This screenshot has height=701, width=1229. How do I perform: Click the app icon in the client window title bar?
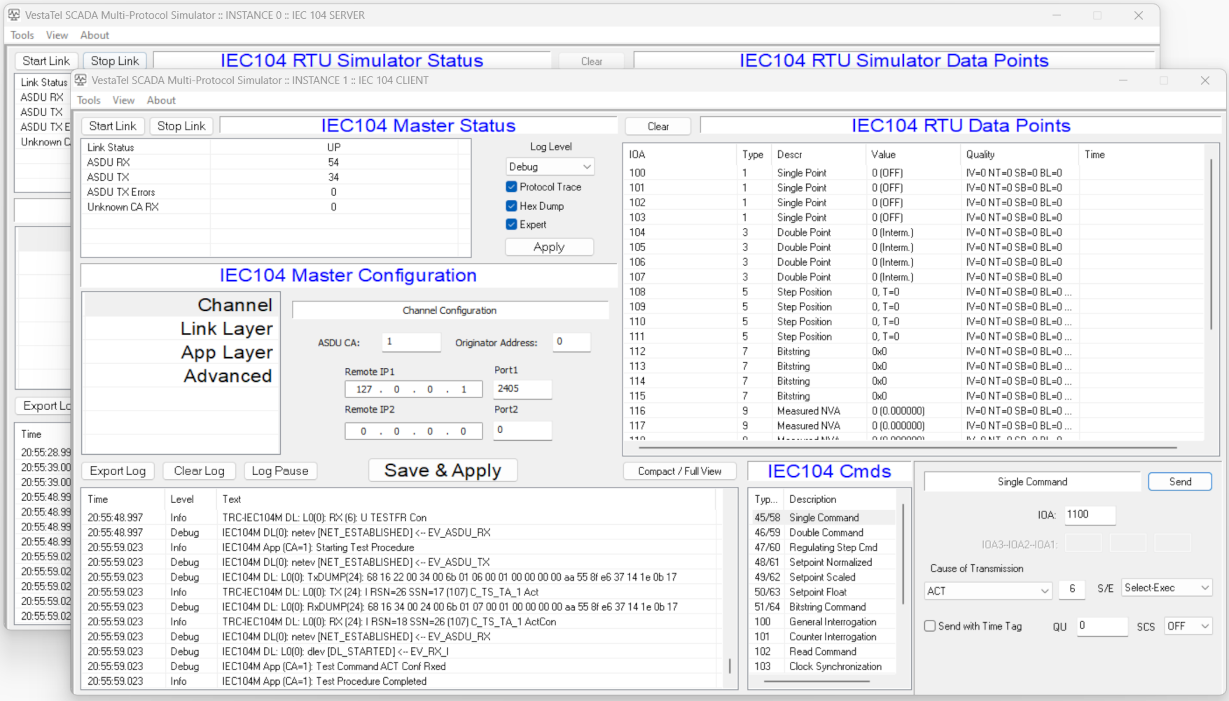80,80
